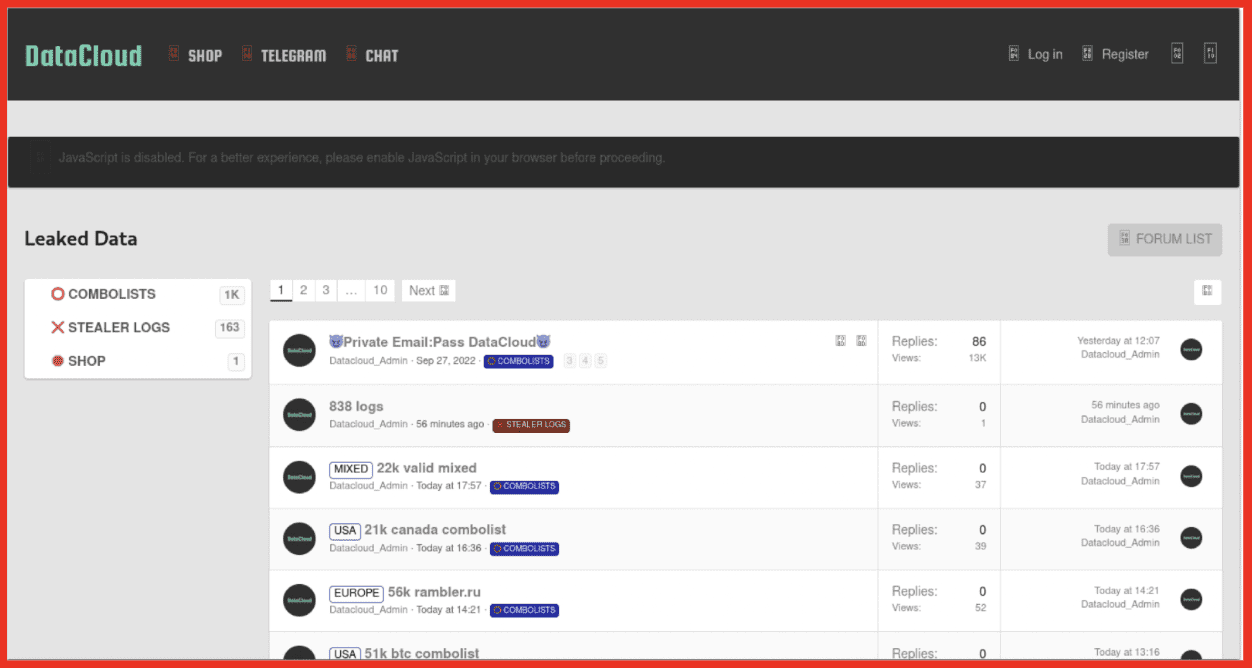Open the SHOP sub-forum in the sidebar list

[x=87, y=361]
